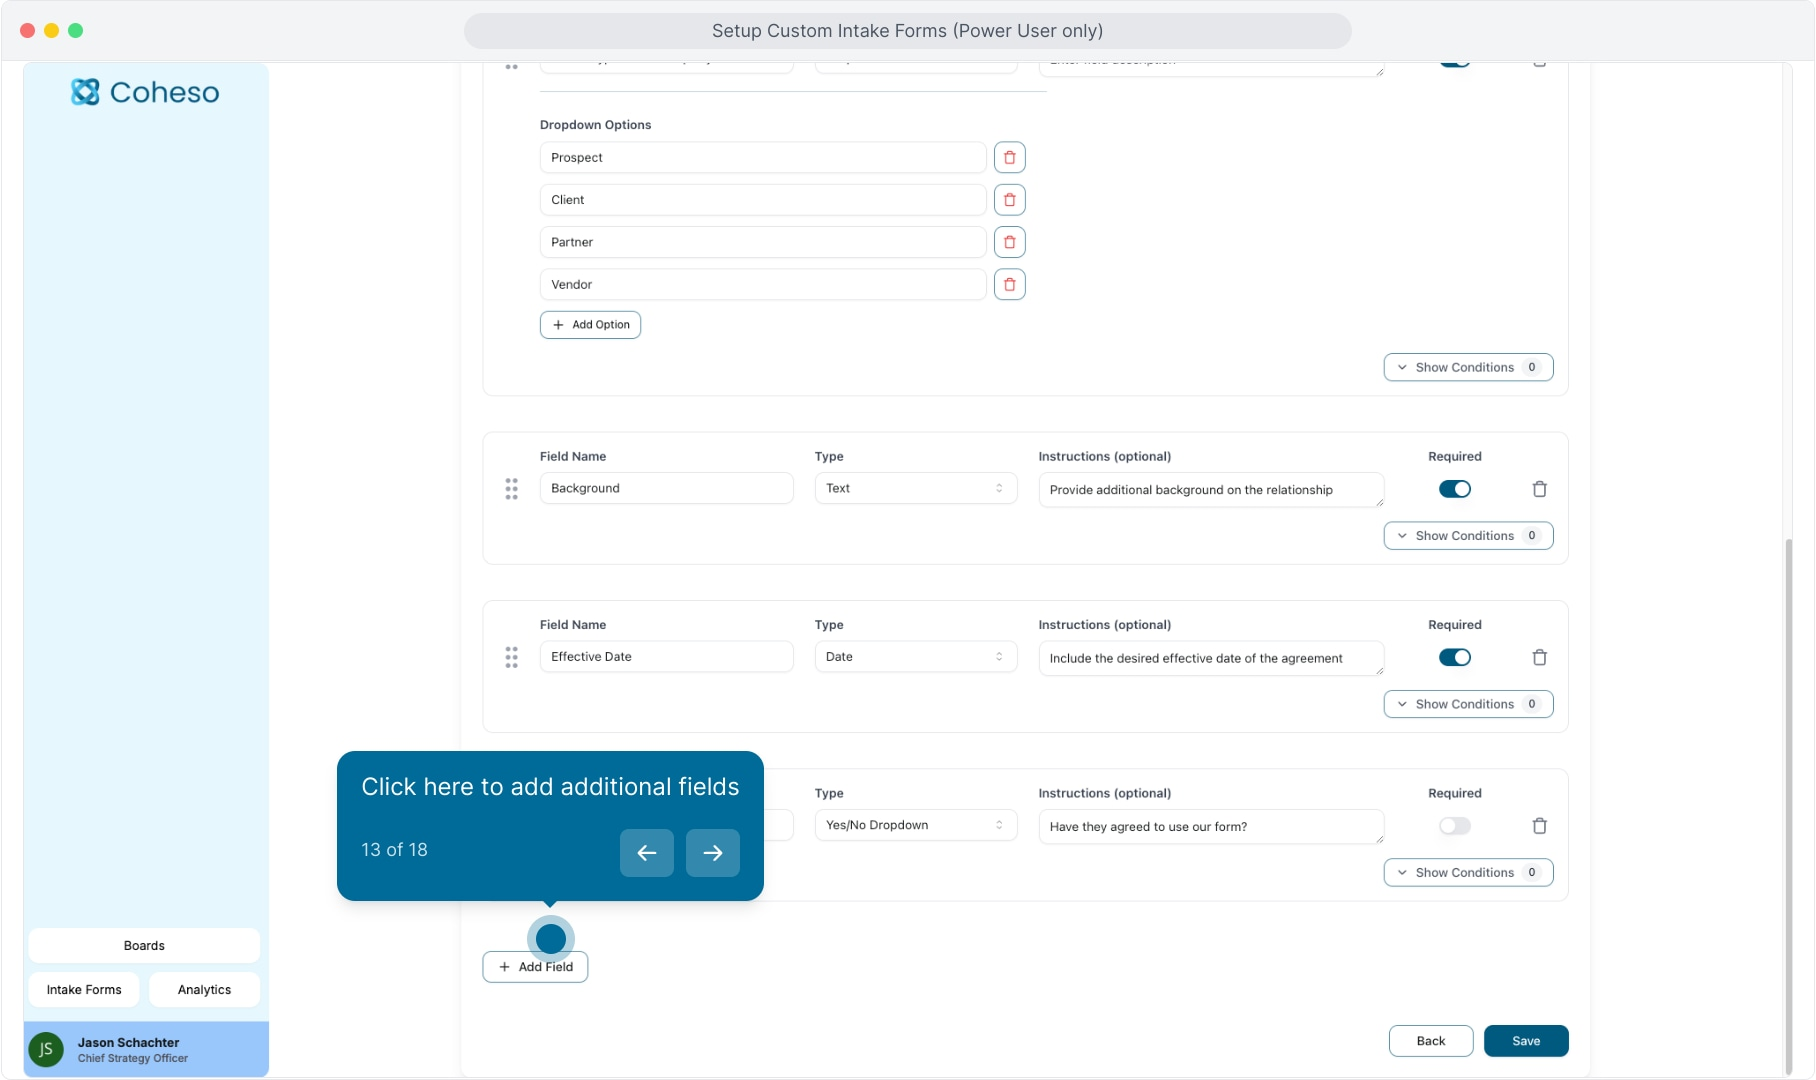Delete the Partner option trash icon
The height and width of the screenshot is (1080, 1816).
pyautogui.click(x=1009, y=242)
